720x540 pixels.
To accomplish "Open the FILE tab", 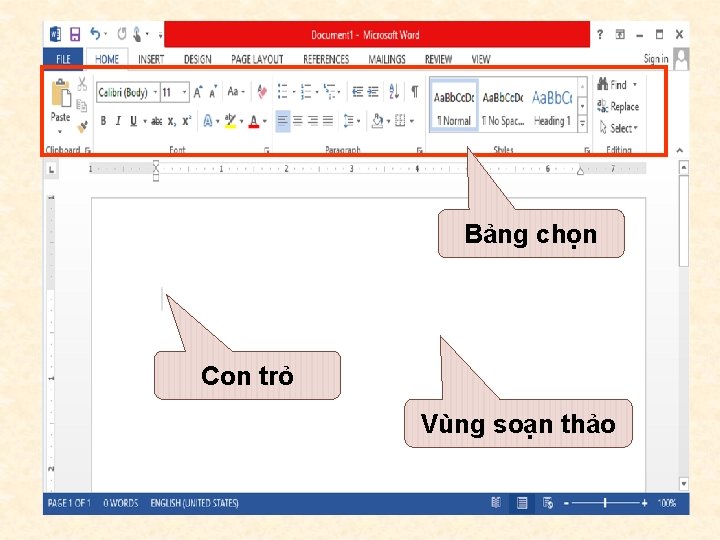I will click(63, 59).
